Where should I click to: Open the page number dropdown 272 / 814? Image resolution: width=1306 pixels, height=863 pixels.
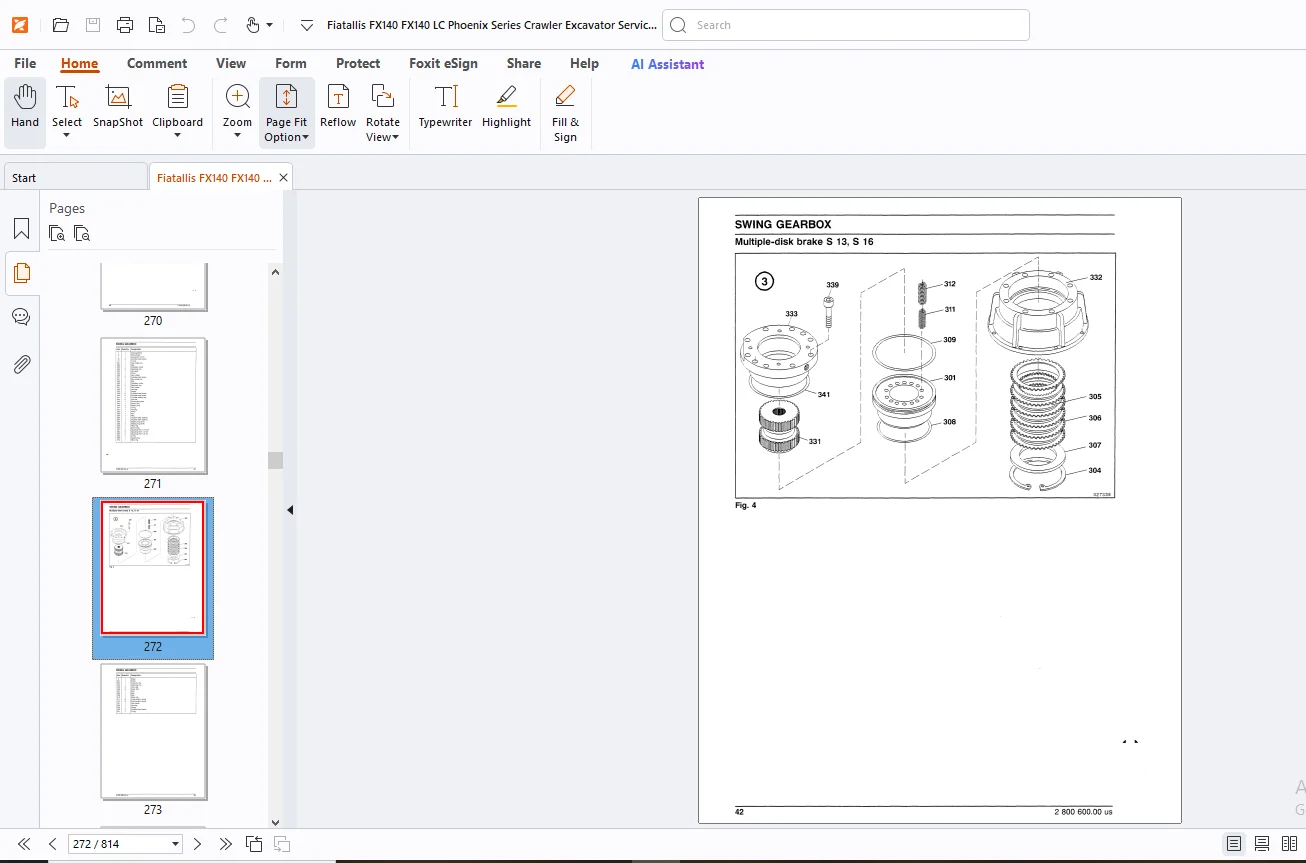click(x=176, y=844)
